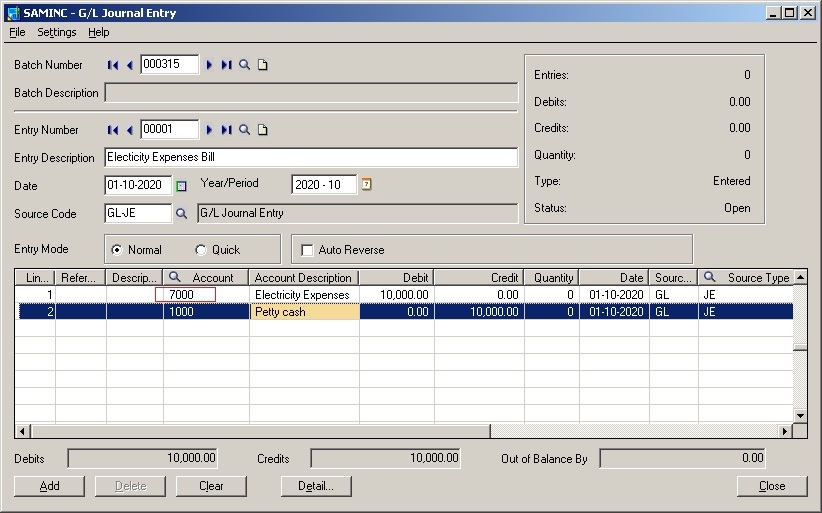This screenshot has height=513, width=822.
Task: Go to next entry number
Action: coord(209,130)
